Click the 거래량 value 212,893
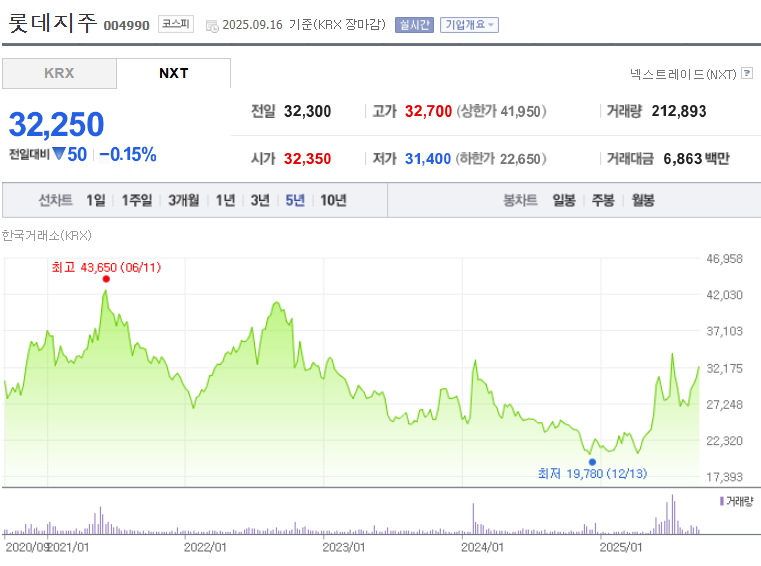The width and height of the screenshot is (761, 566). (679, 111)
